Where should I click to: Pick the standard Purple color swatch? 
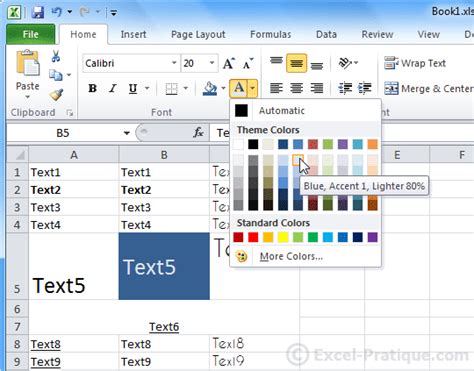(373, 237)
